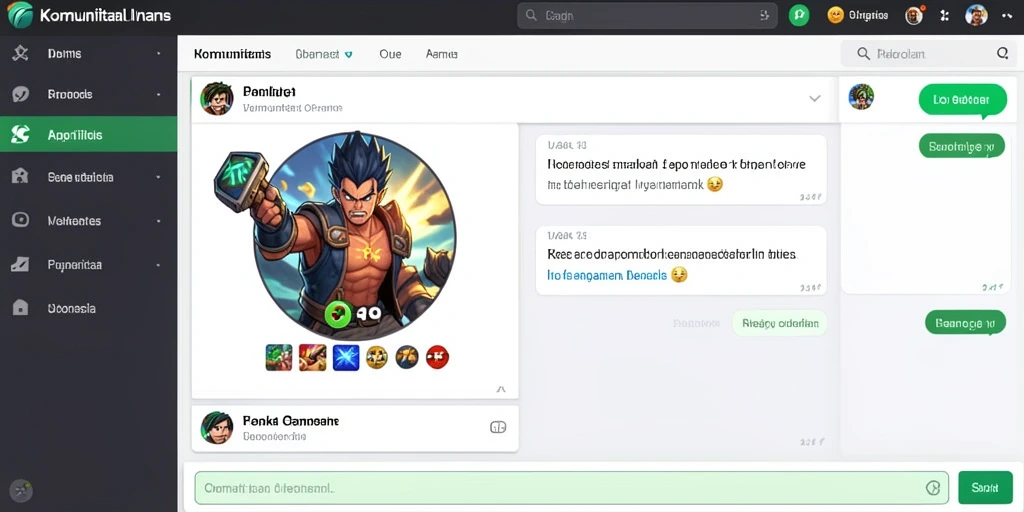This screenshot has height=512, width=1024.
Task: Expand the Sene adelata sidebar arrow
Action: tap(159, 177)
